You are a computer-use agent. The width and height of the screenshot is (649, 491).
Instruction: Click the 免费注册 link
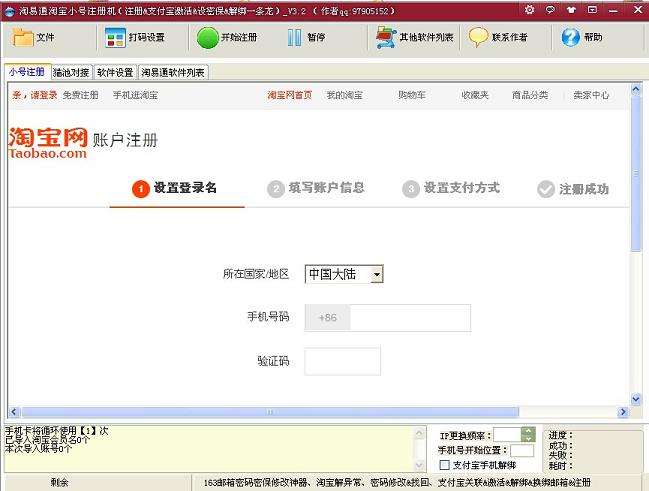tap(80, 96)
